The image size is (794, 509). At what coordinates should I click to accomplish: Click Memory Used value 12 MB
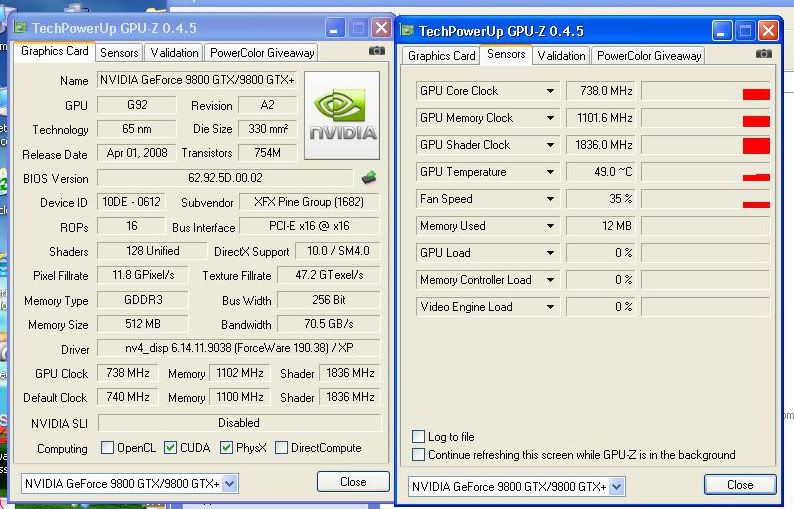pos(600,226)
